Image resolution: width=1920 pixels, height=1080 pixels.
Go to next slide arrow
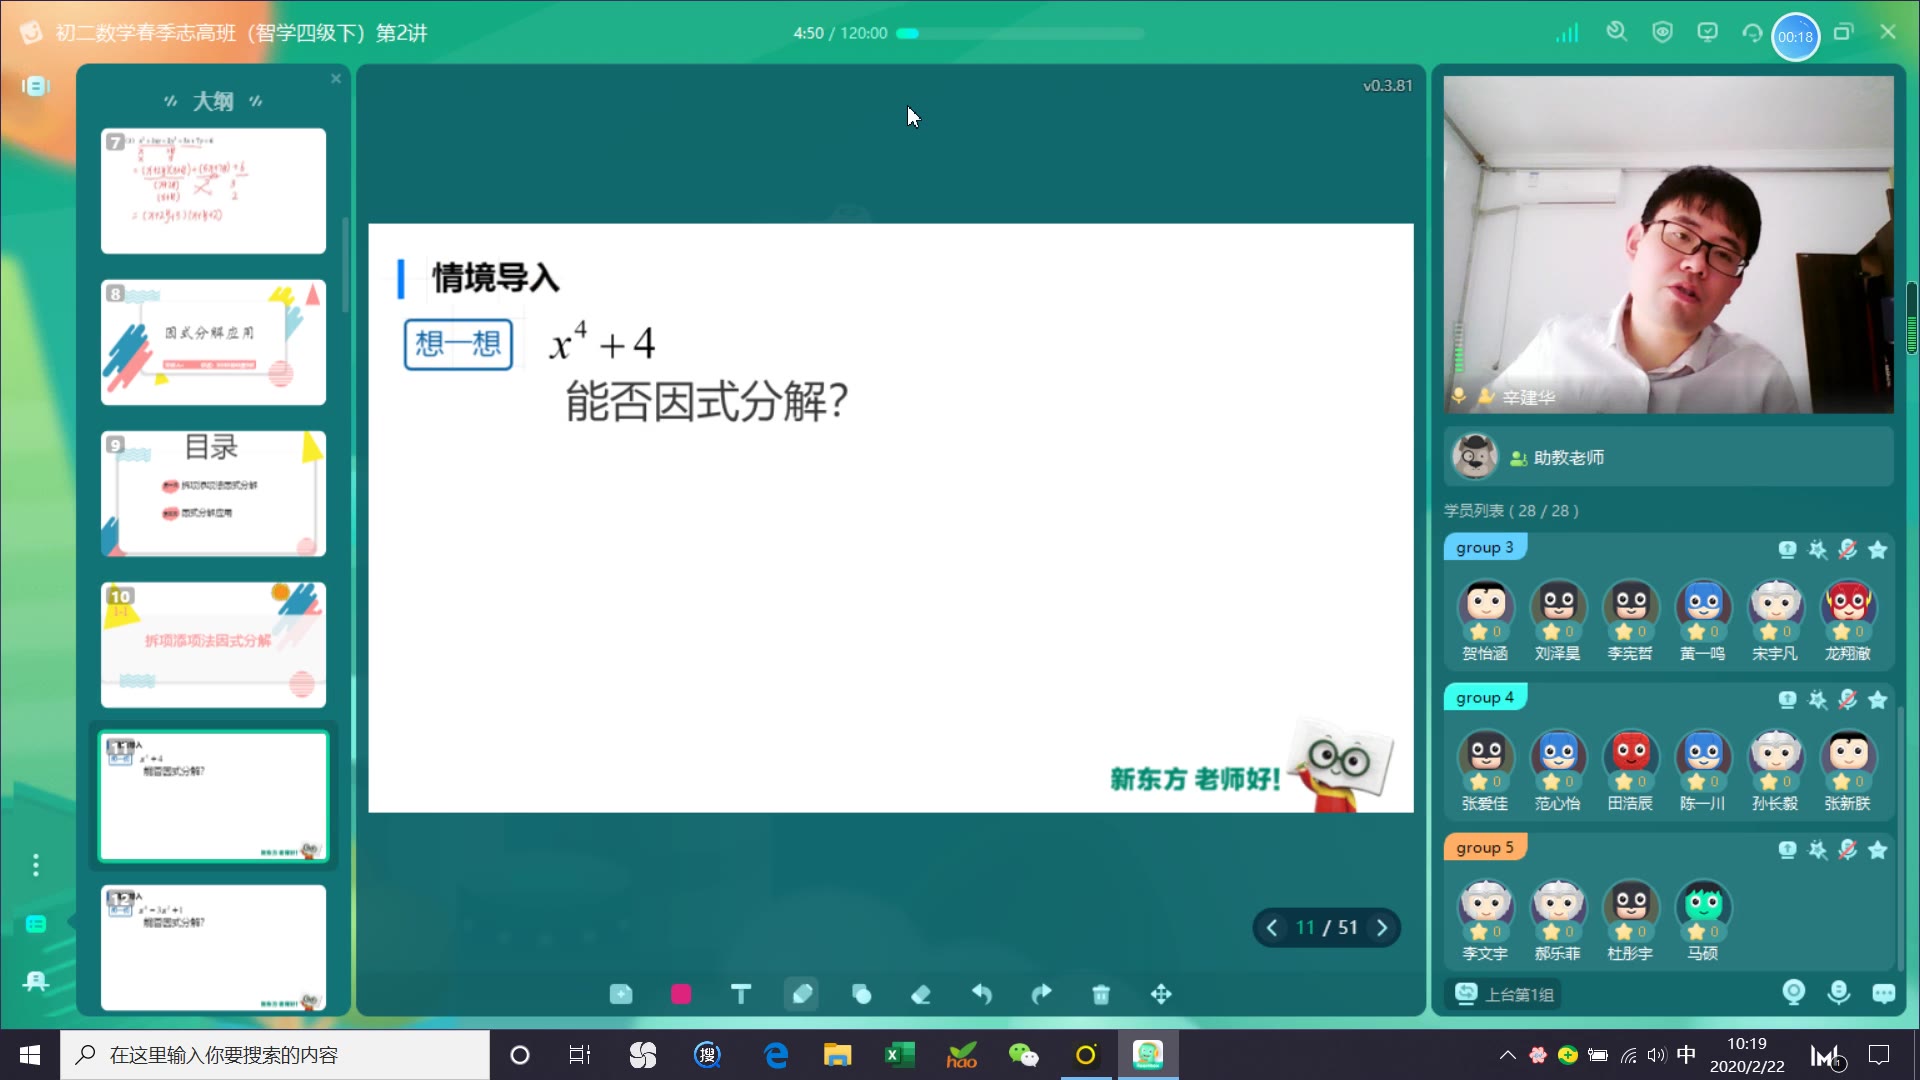tap(1382, 928)
